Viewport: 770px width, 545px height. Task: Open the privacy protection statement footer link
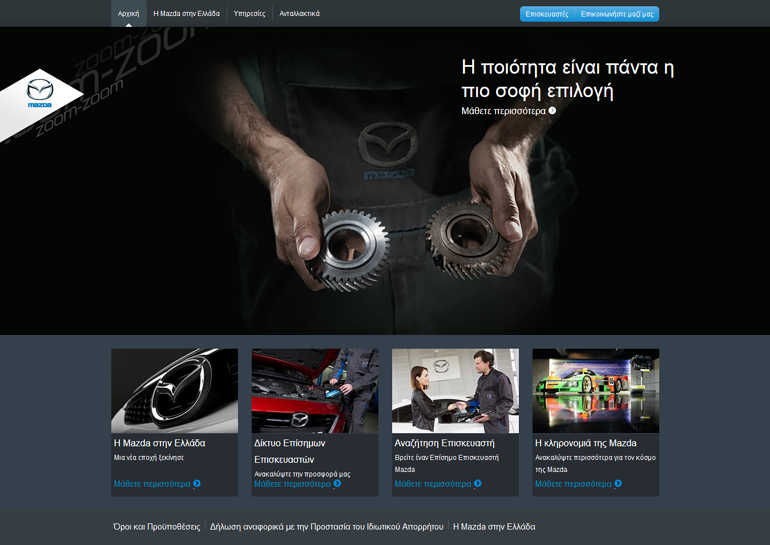(x=326, y=527)
